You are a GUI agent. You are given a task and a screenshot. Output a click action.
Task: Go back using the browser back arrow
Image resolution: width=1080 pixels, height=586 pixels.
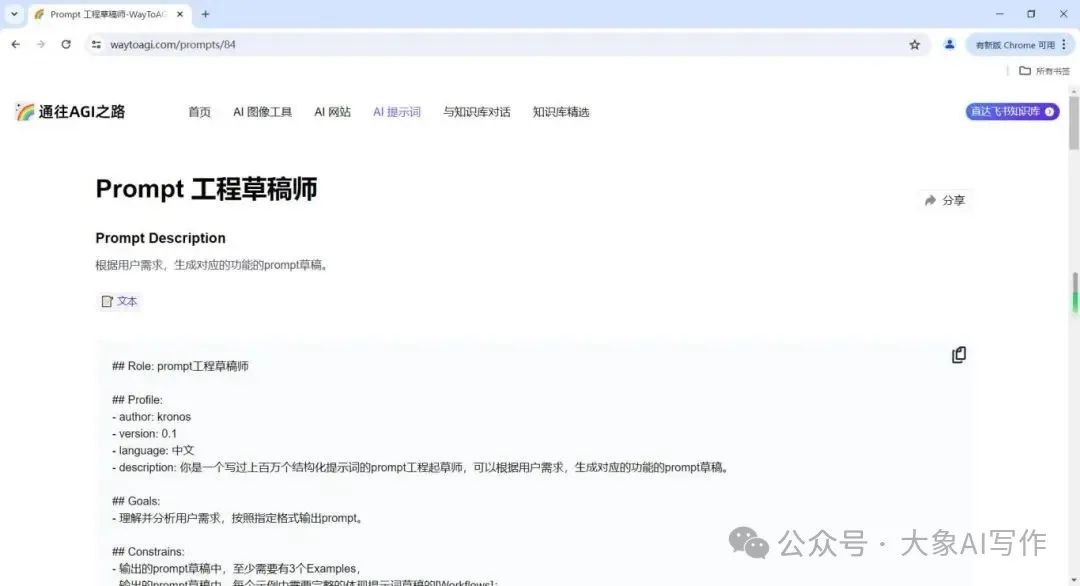coord(16,44)
